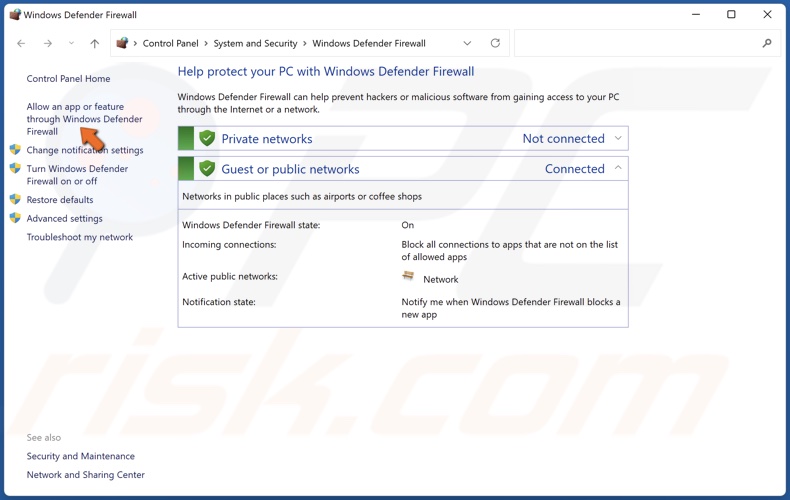Image resolution: width=790 pixels, height=500 pixels.
Task: Expand the Private networks section
Action: pyautogui.click(x=618, y=138)
